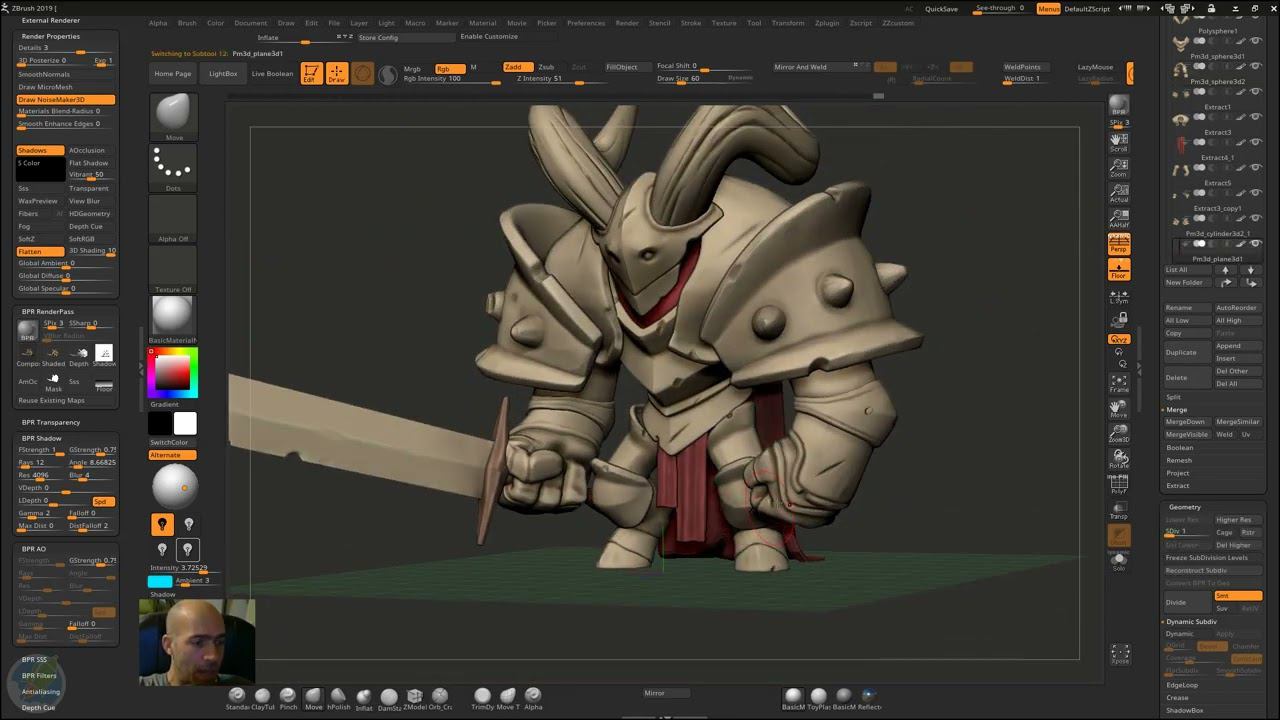Collapse the BPR Shadow section
This screenshot has width=1280, height=720.
(42, 438)
